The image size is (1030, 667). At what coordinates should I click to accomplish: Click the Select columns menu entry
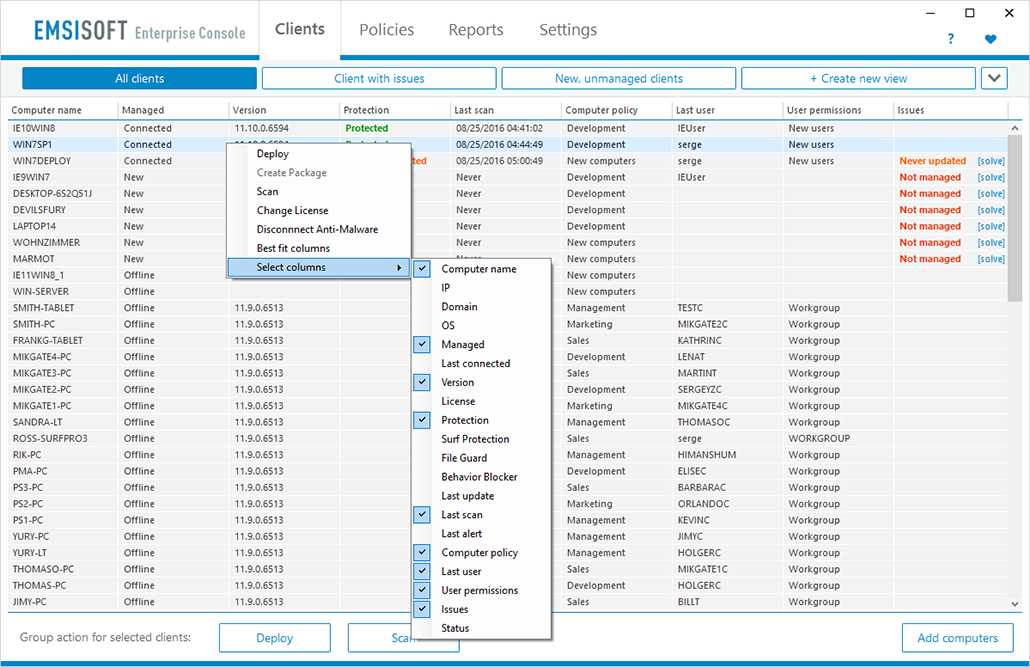(x=319, y=267)
